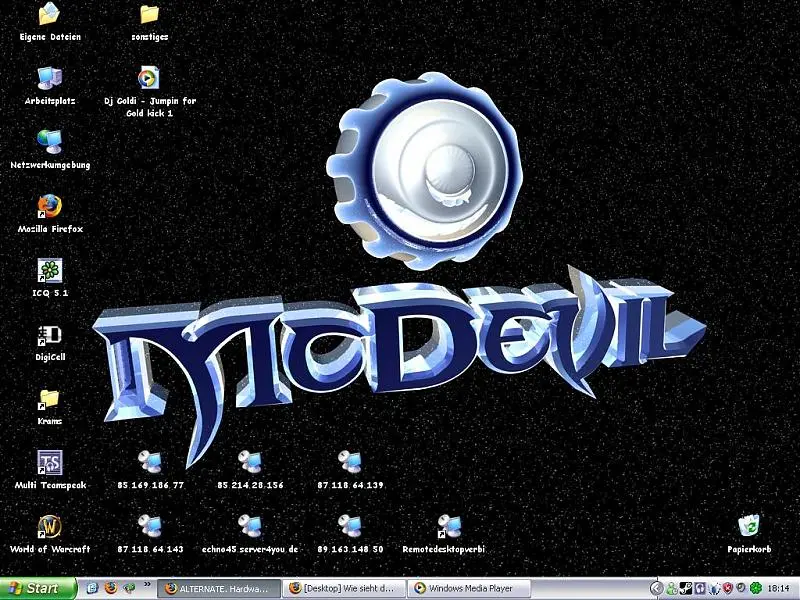
Task: Select the Multi Teamspeak desktop icon
Action: (49, 463)
